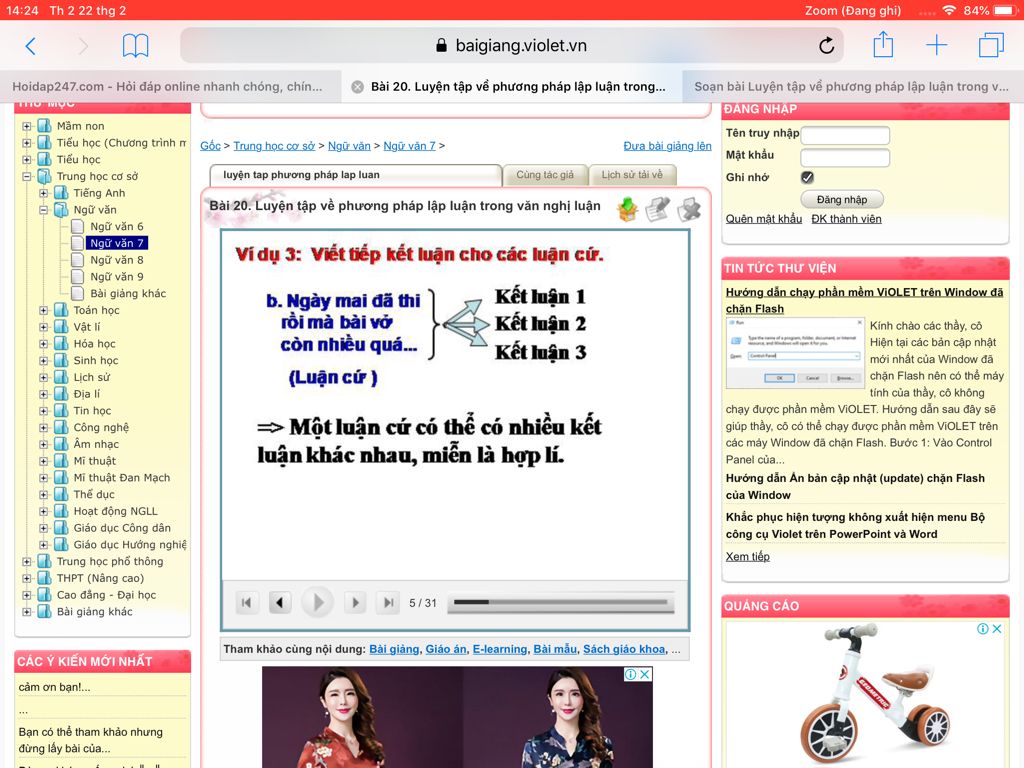Viewport: 1024px width, 768px height.
Task: Open the Âm nhạc subject folder
Action: tap(96, 444)
